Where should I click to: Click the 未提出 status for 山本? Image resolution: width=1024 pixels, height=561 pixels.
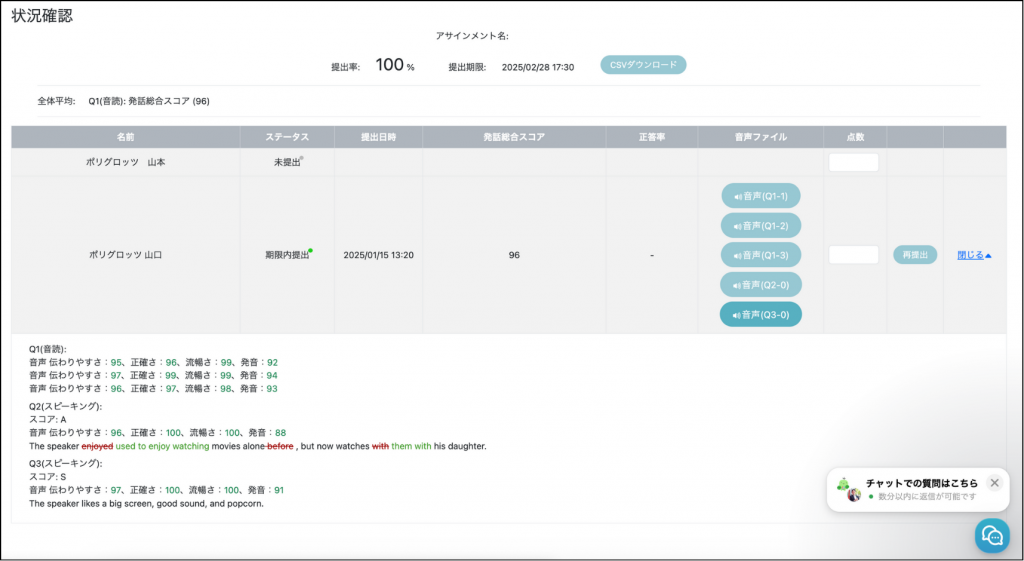(286, 162)
